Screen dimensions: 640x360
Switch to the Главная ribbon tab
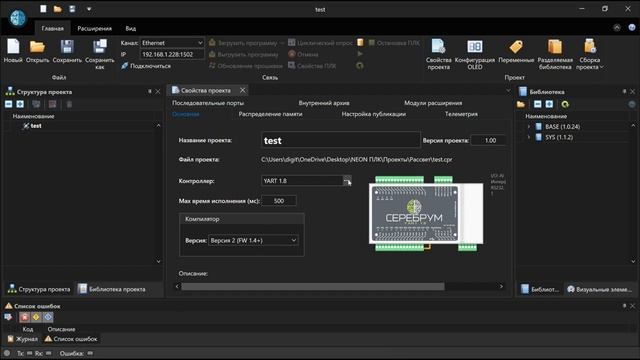tap(53, 29)
